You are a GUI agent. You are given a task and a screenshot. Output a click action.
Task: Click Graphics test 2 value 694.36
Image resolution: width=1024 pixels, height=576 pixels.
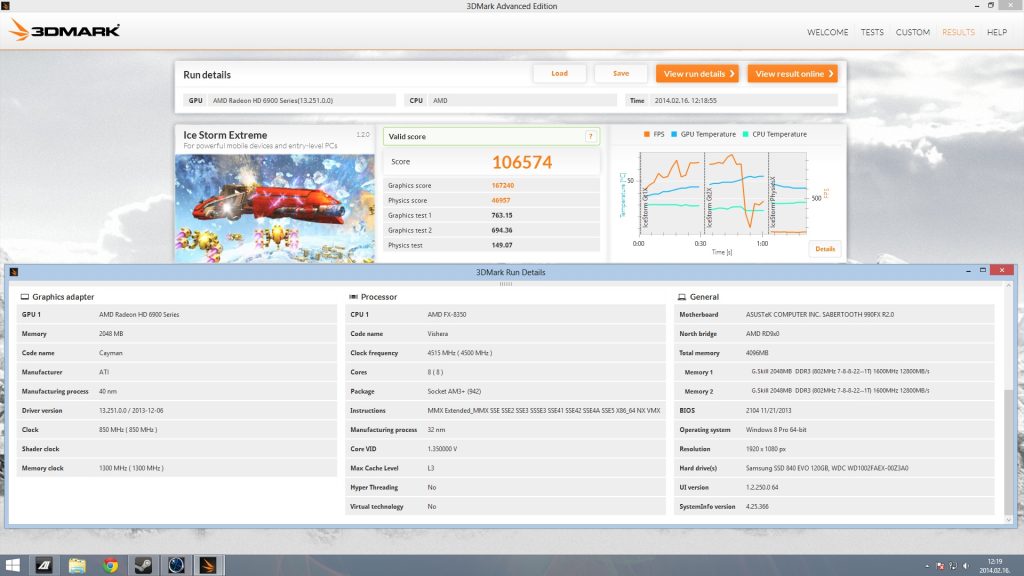[x=502, y=231]
